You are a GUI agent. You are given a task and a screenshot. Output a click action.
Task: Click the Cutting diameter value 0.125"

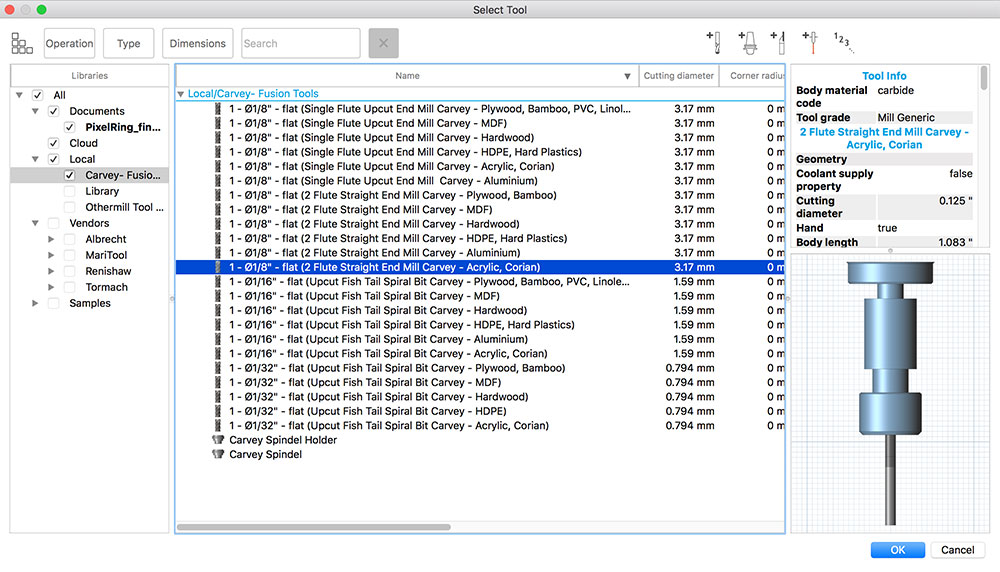[955, 201]
